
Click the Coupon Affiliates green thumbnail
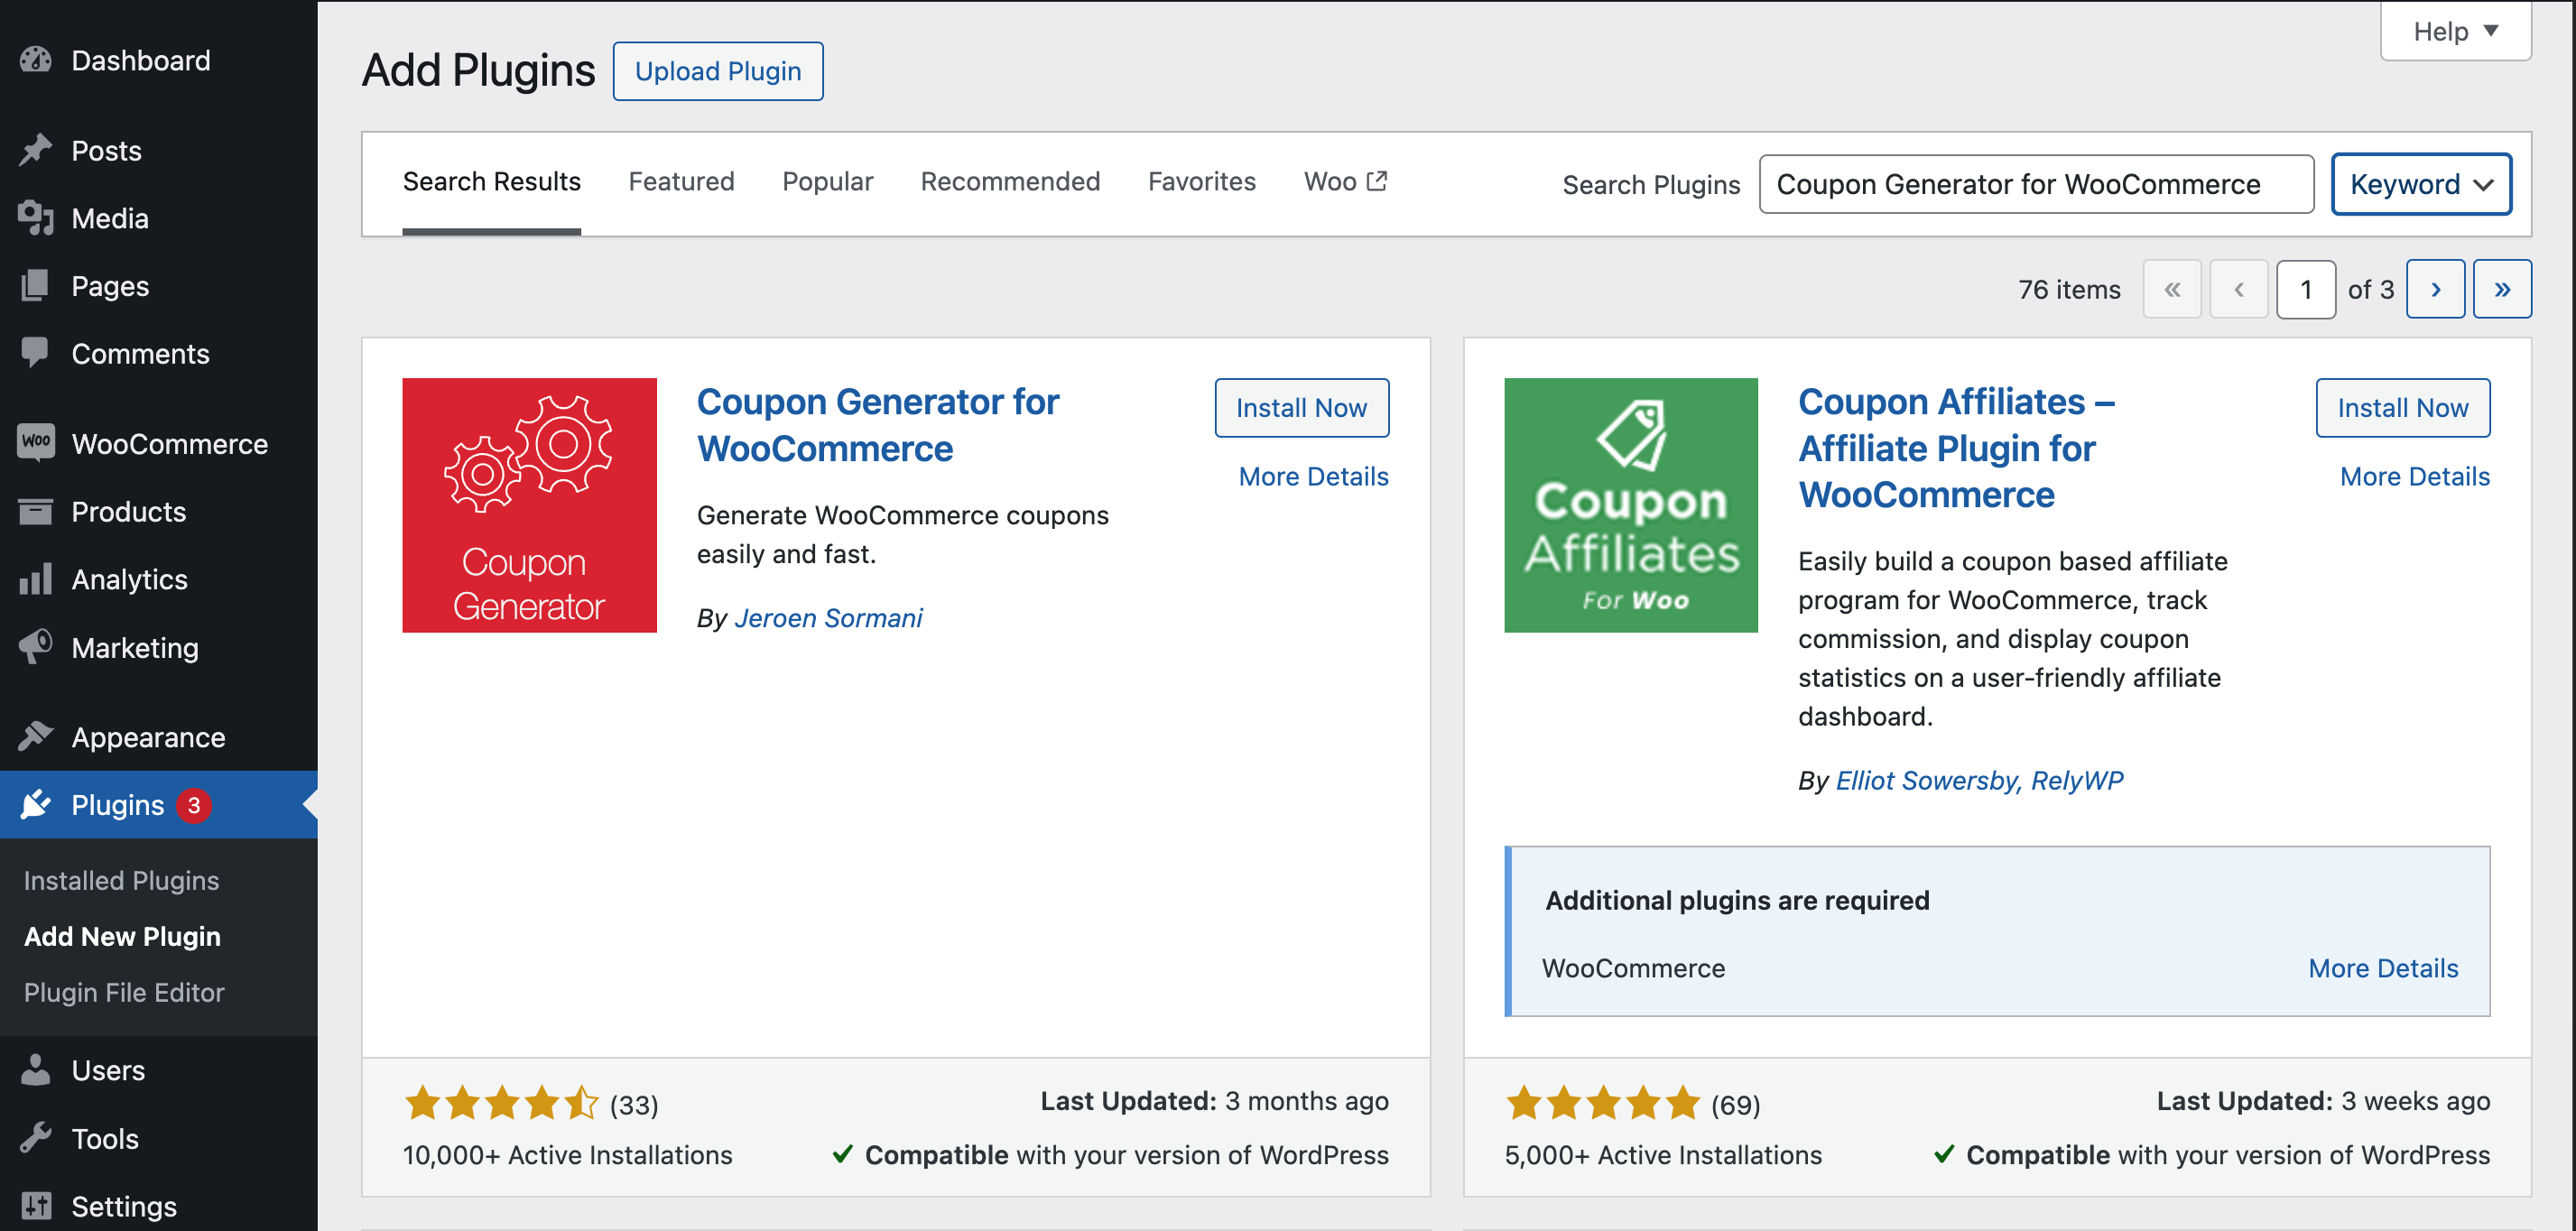[1631, 505]
